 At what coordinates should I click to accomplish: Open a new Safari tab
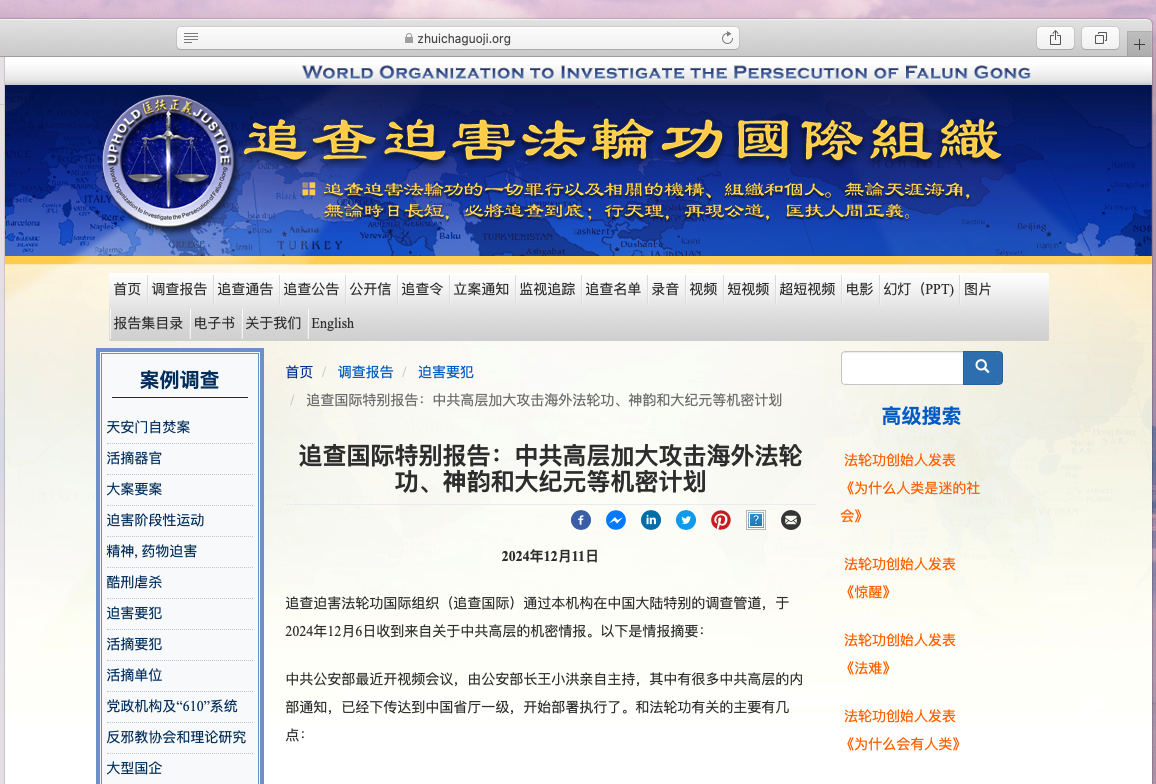tap(1140, 45)
